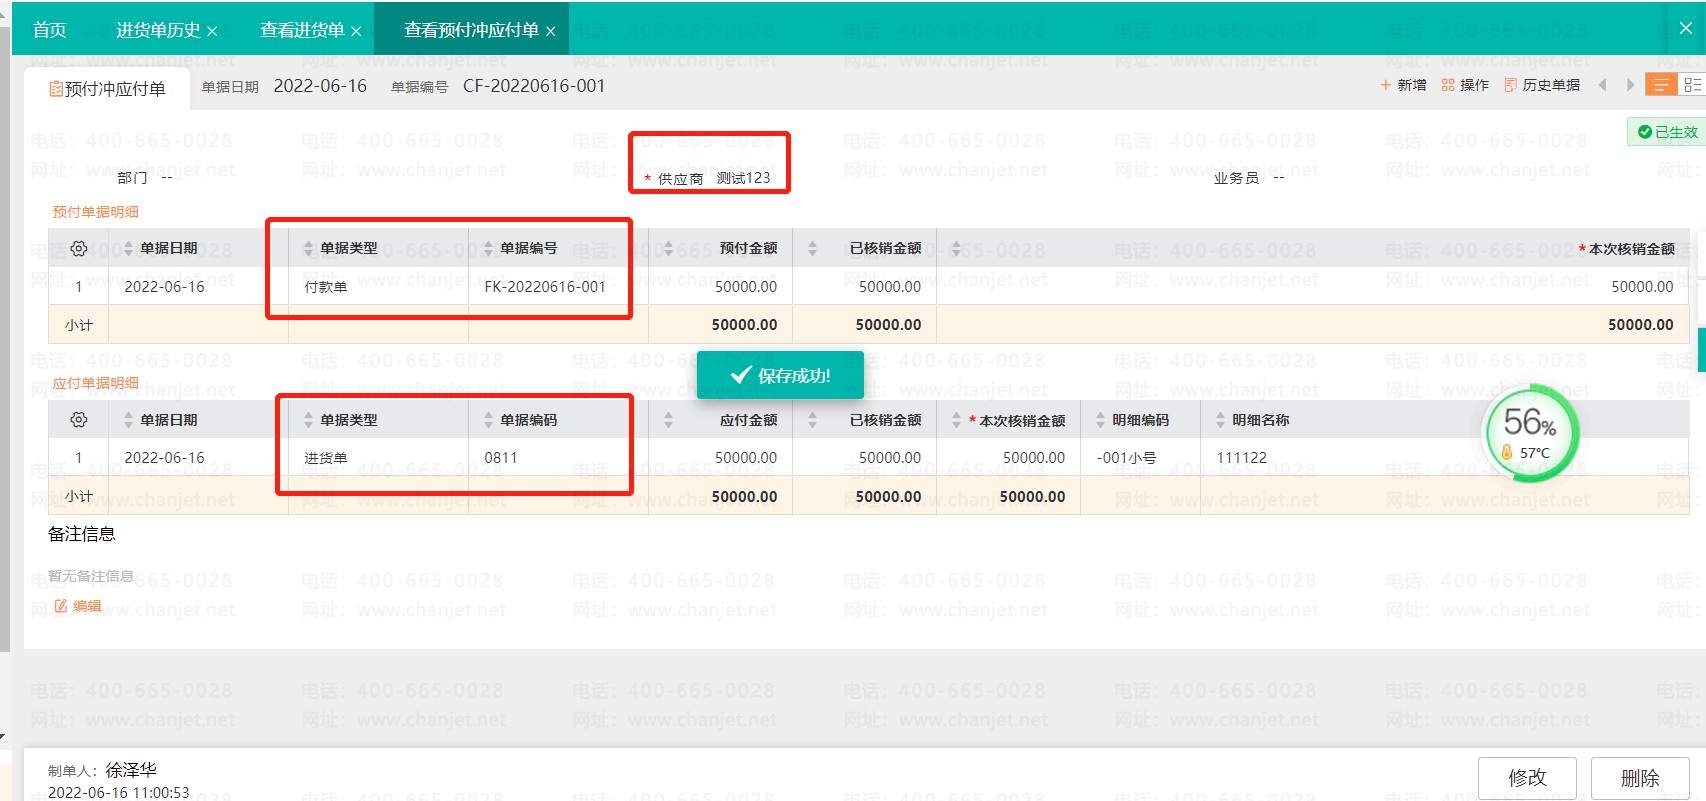
Task: Go to the next document arrow
Action: point(1630,85)
